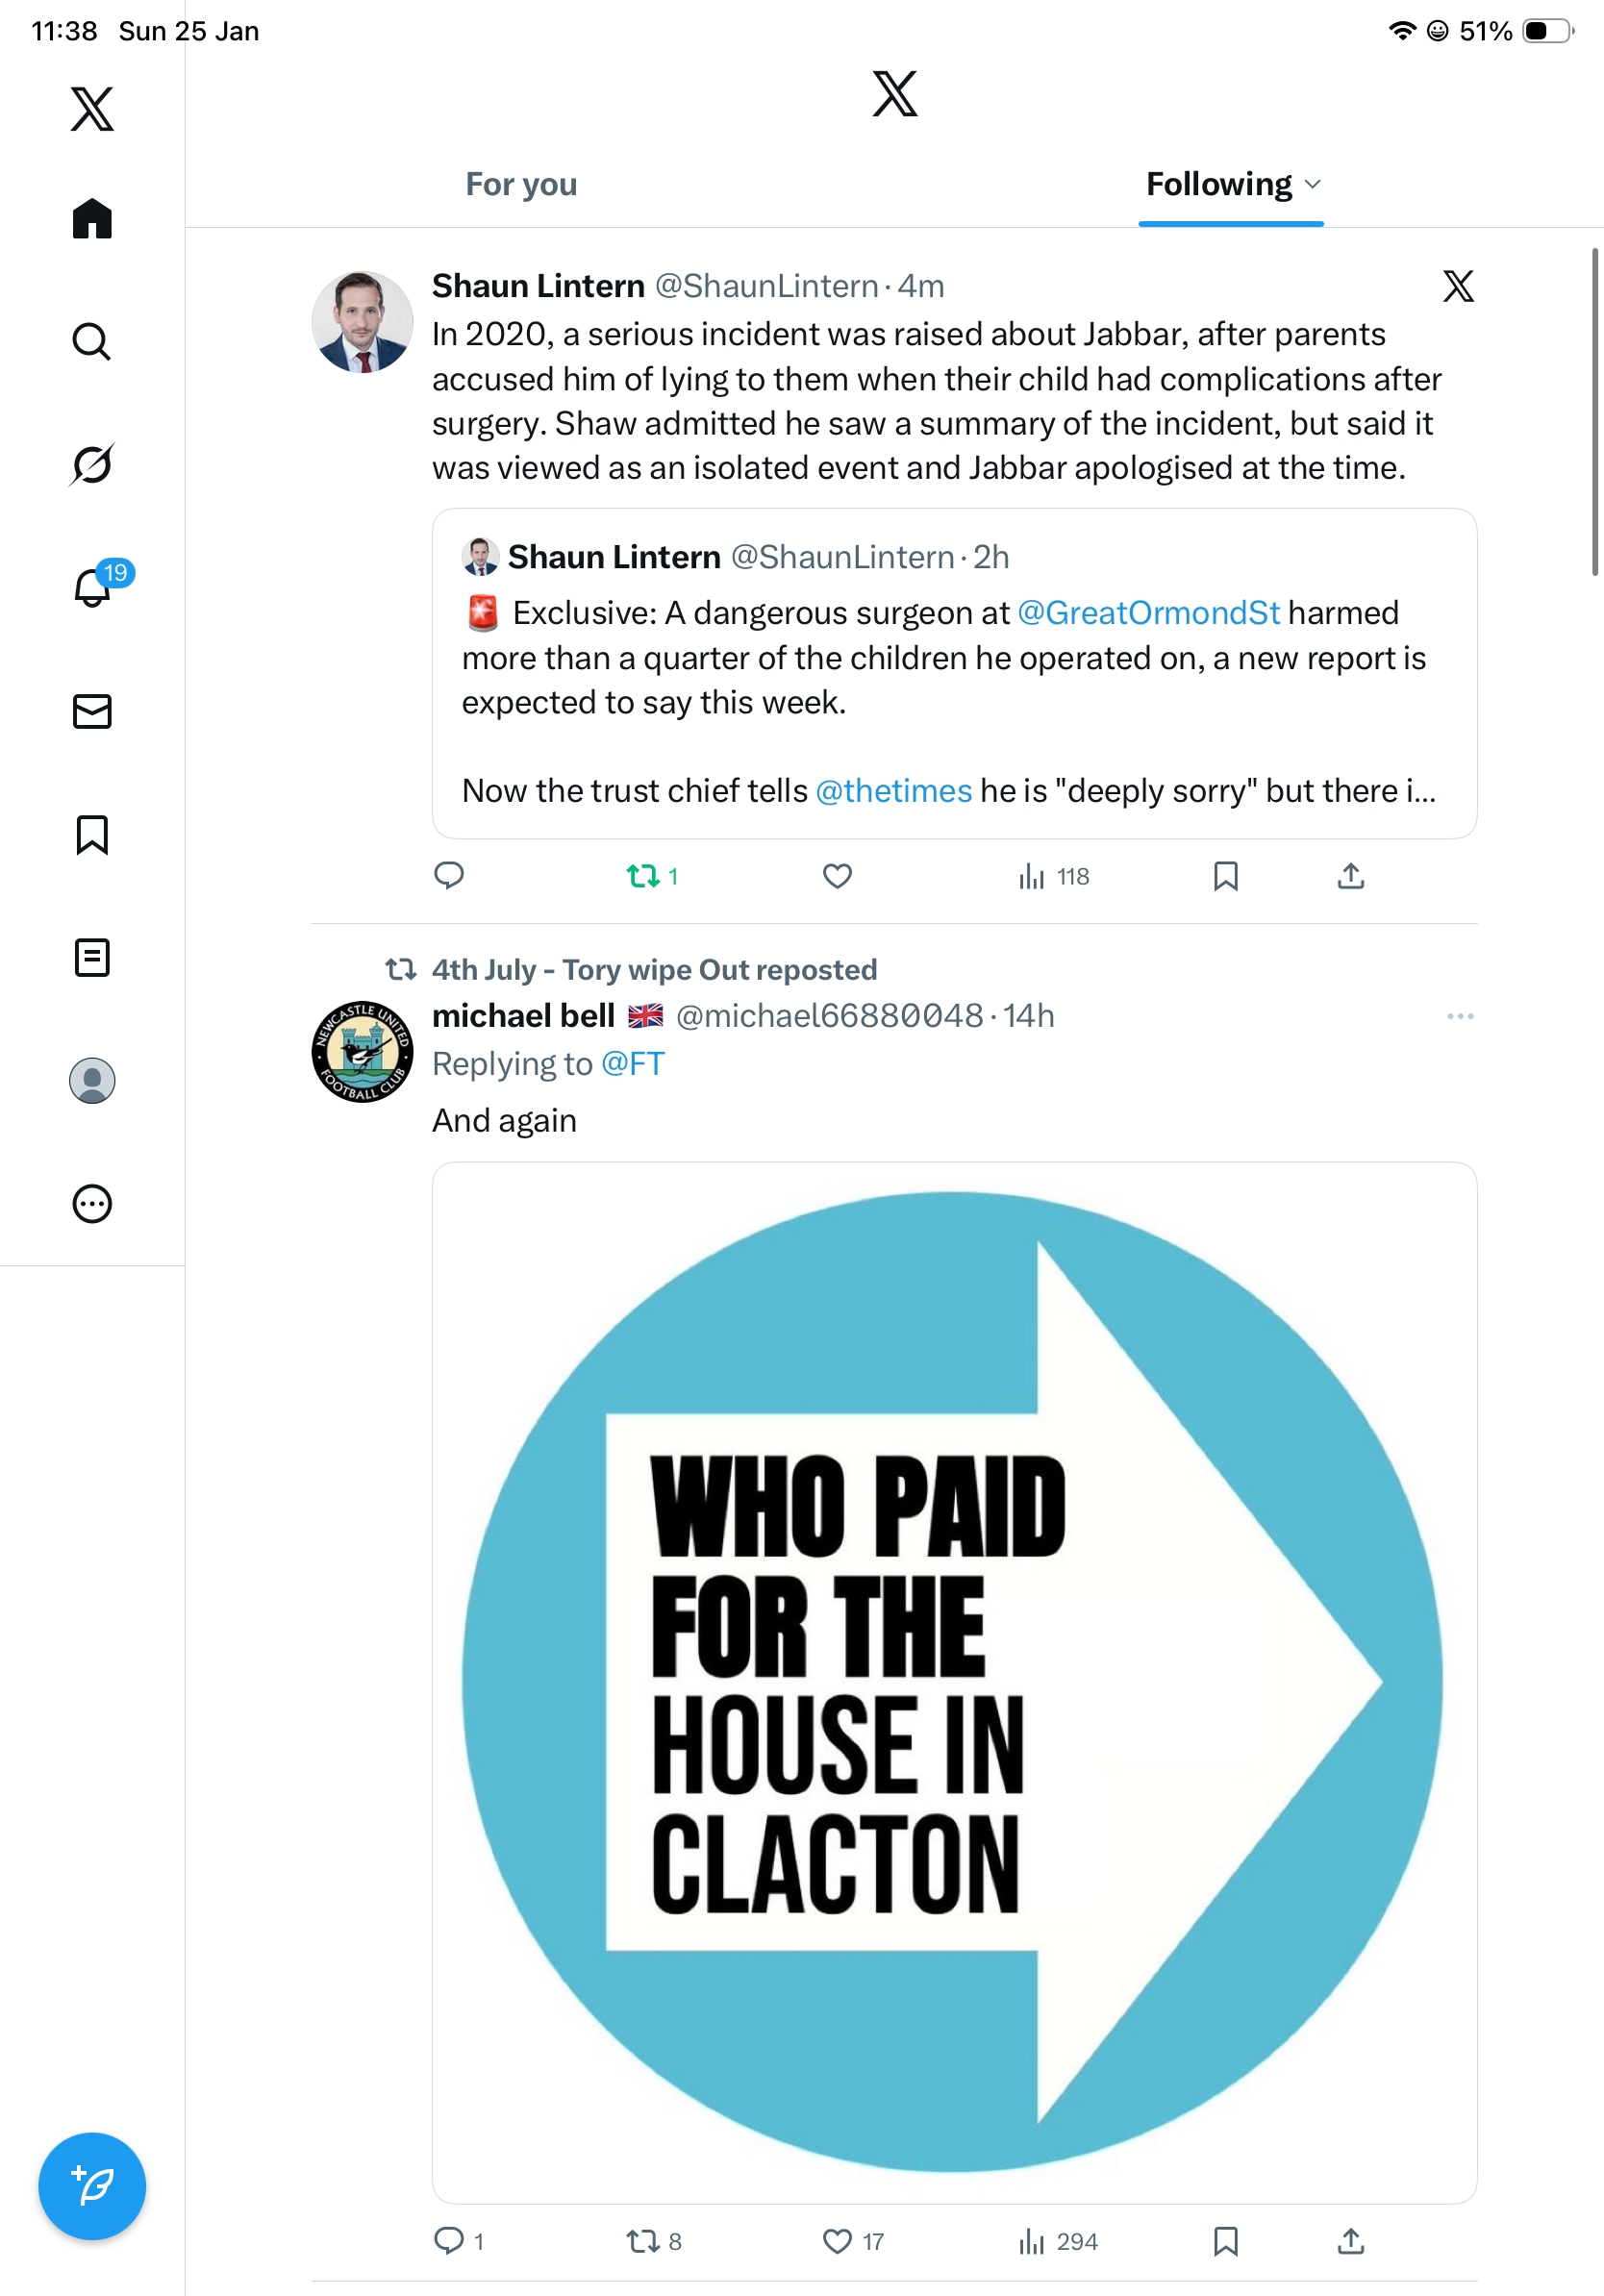
Task: Open Messages envelope icon
Action: click(x=92, y=711)
